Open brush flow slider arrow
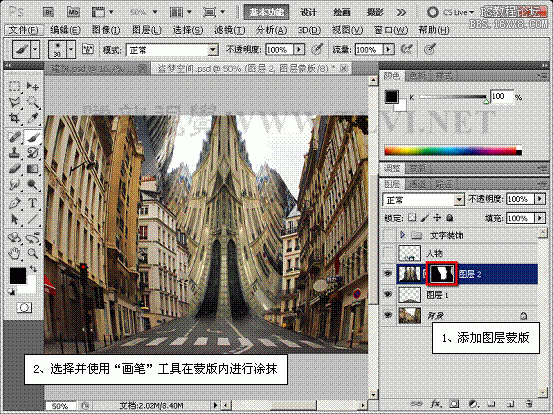Viewport: 553px width, 414px height. coord(389,49)
